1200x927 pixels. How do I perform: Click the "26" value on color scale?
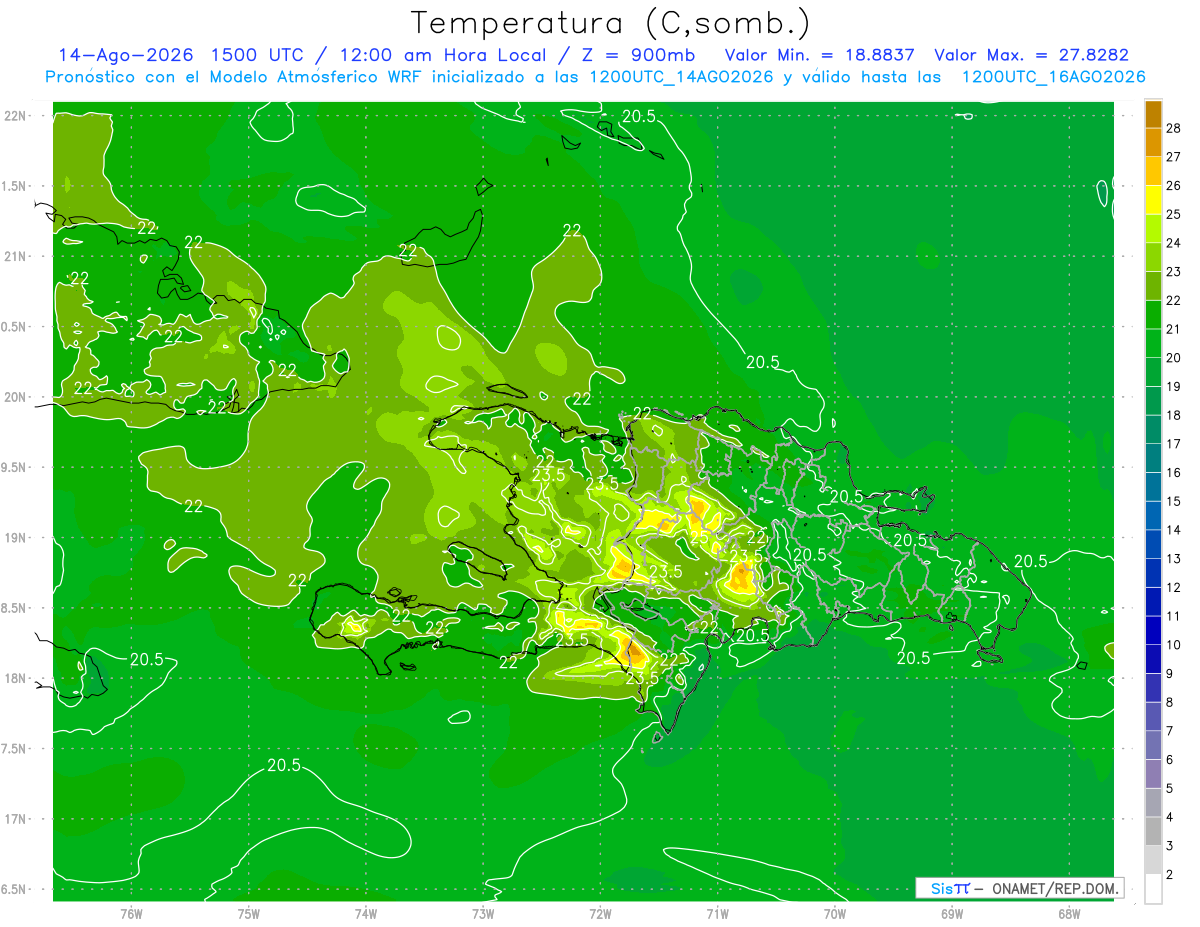click(x=1174, y=186)
